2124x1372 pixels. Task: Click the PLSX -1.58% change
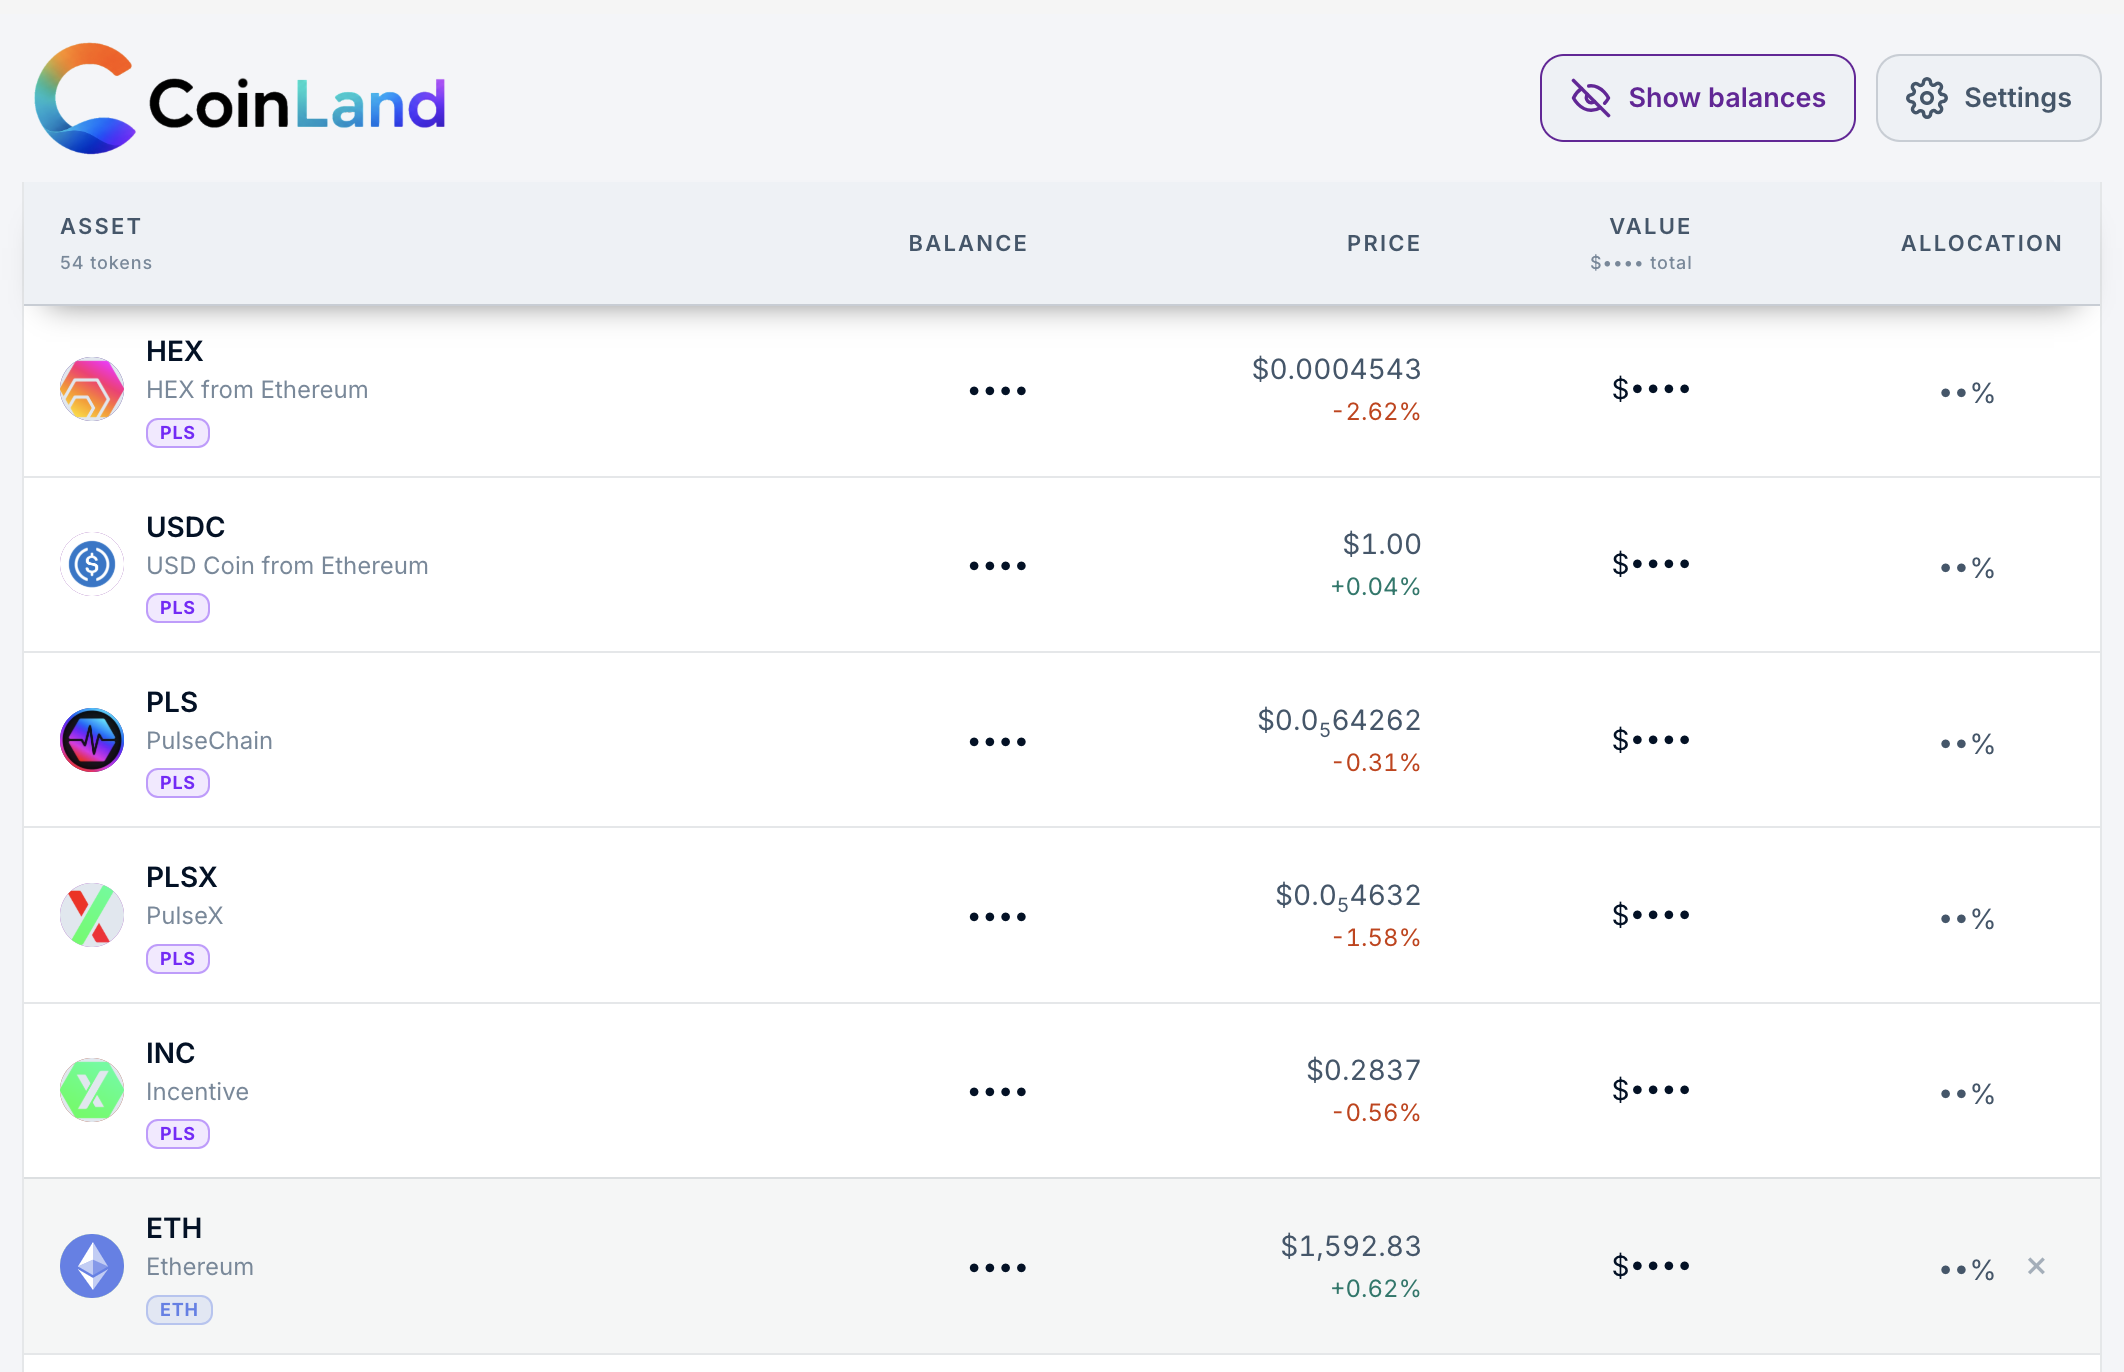[x=1376, y=938]
